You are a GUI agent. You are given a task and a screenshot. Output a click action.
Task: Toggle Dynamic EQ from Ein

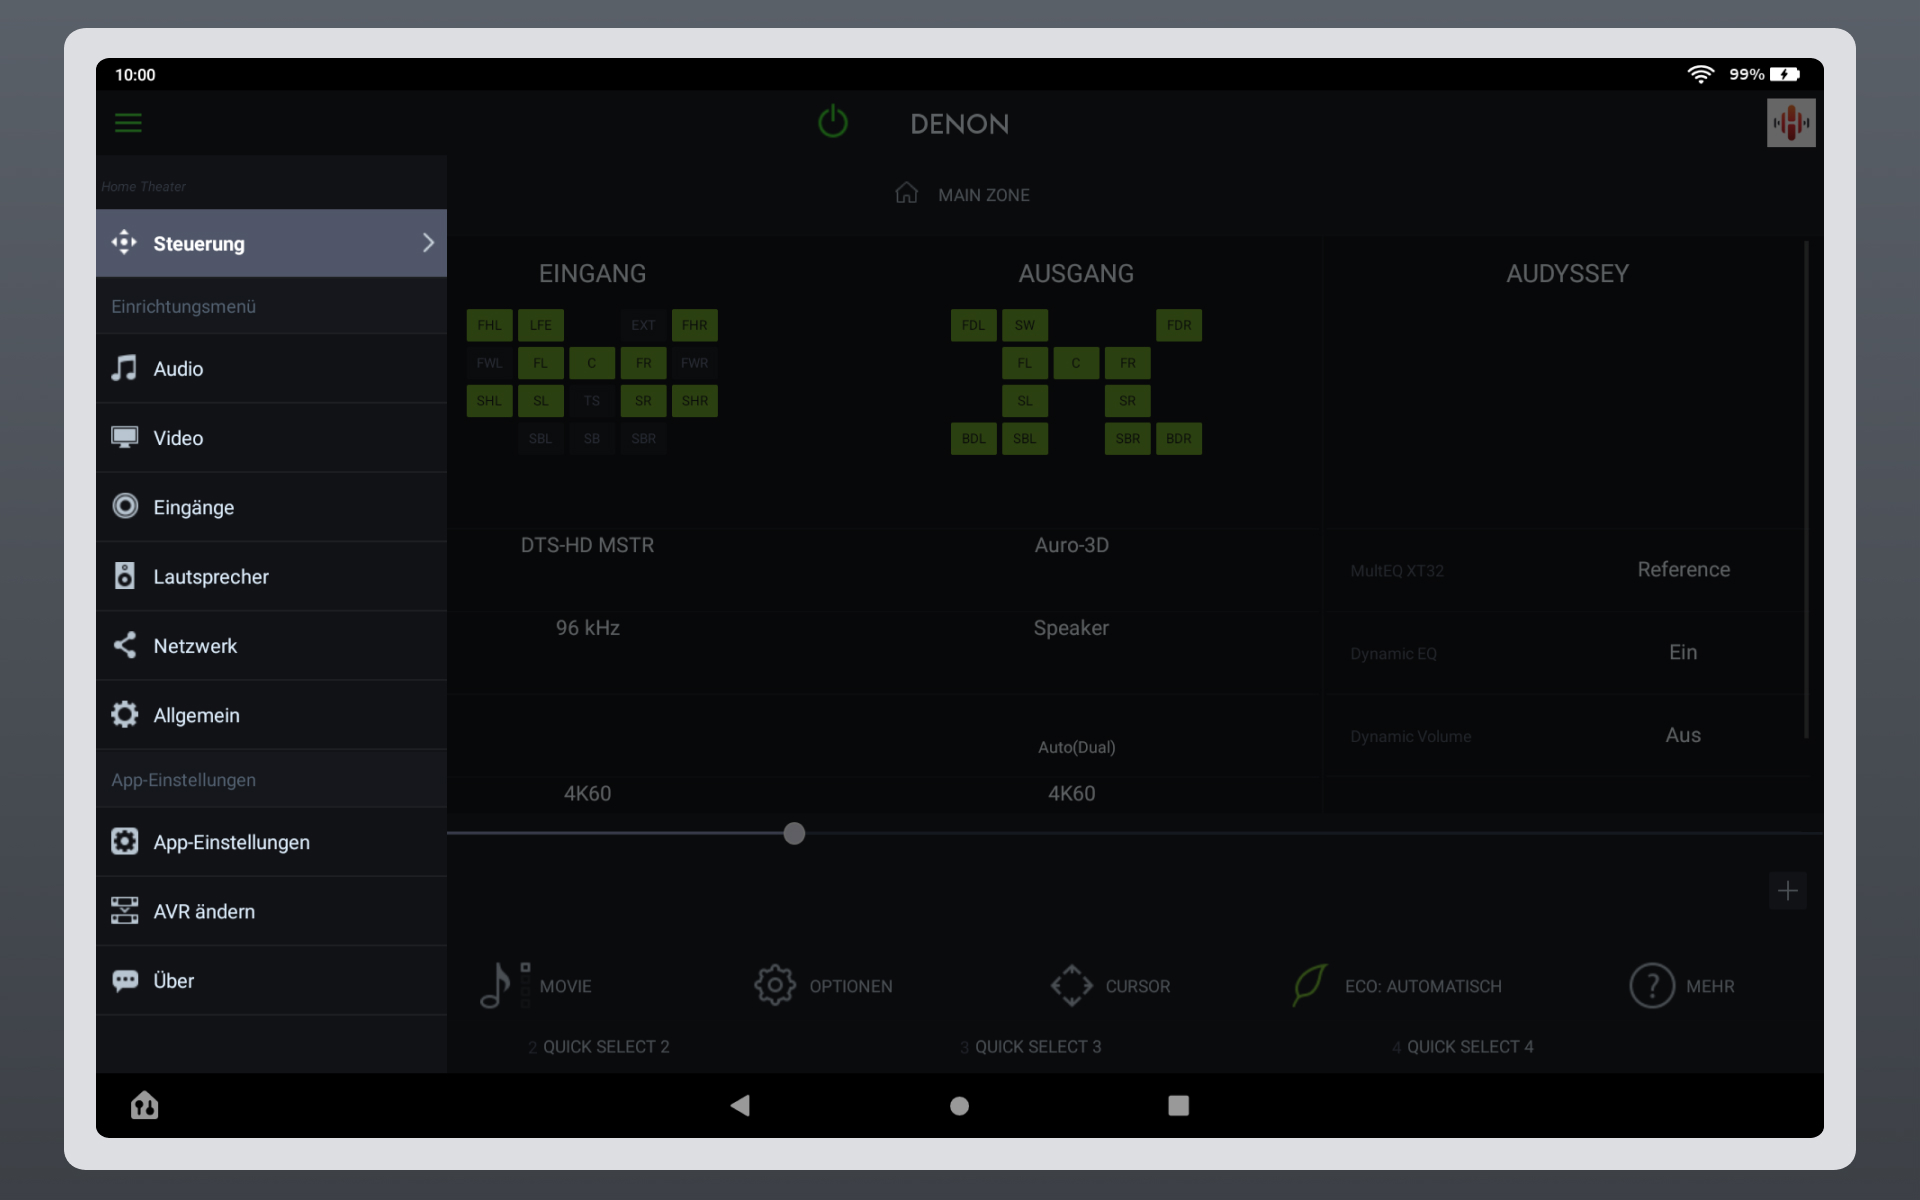click(x=1683, y=652)
